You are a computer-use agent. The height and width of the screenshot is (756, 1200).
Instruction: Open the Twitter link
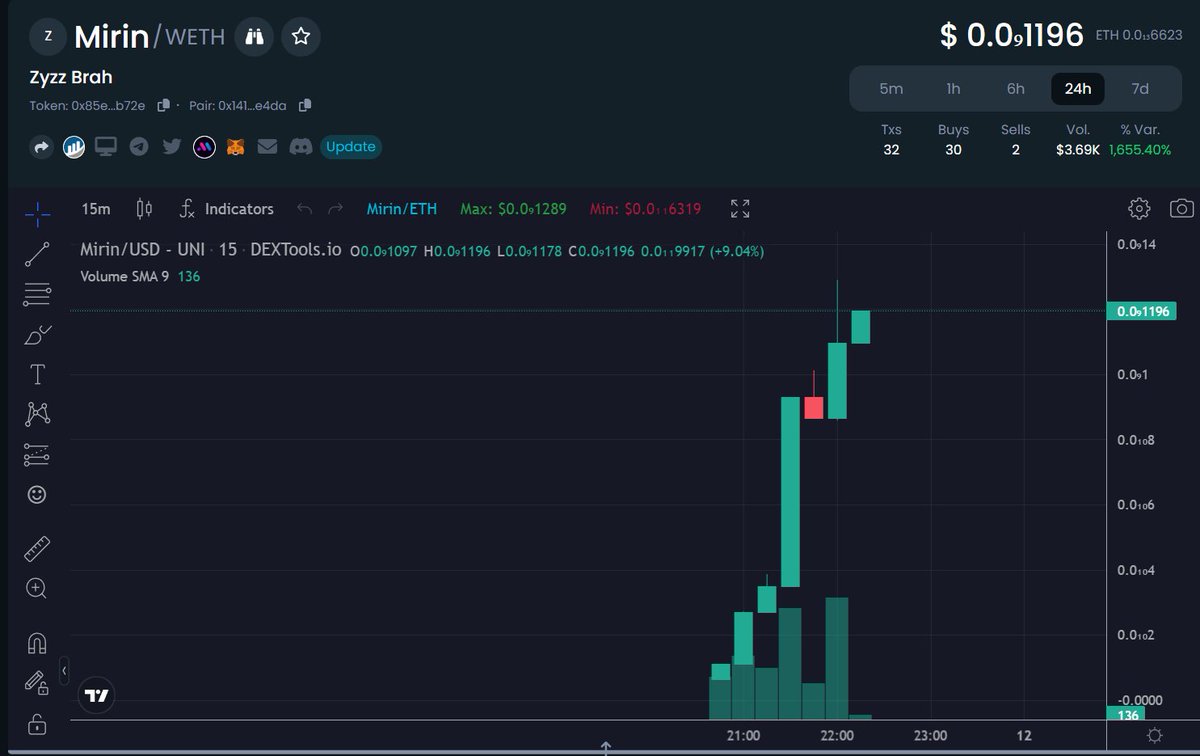[x=171, y=147]
